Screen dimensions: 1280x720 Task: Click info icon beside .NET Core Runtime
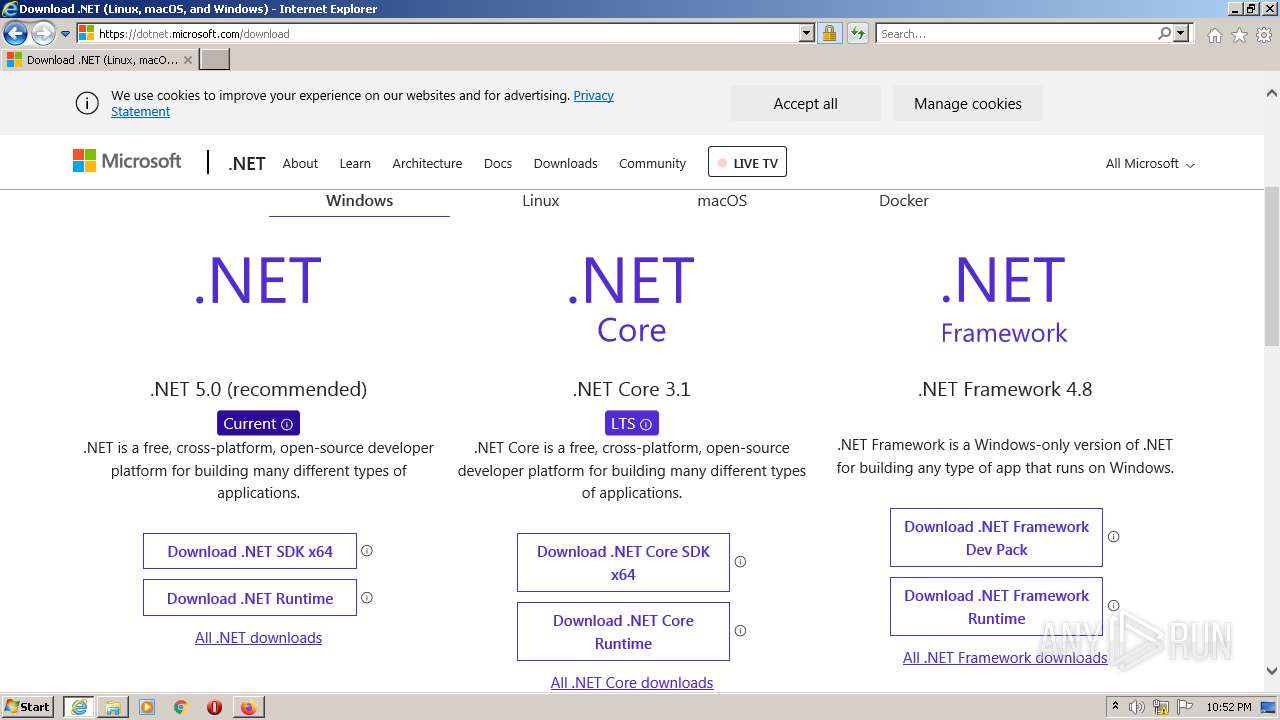[740, 630]
